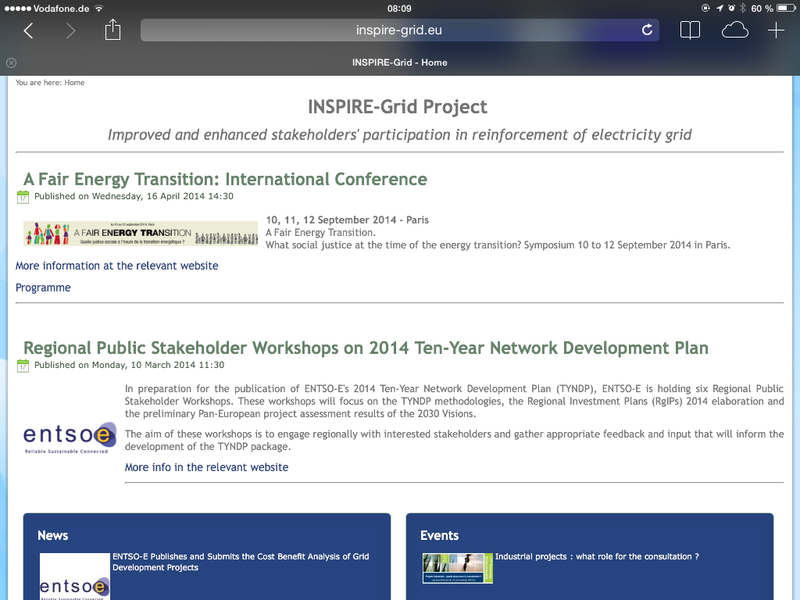The width and height of the screenshot is (800, 600).
Task: Open the Programme link
Action: [43, 288]
